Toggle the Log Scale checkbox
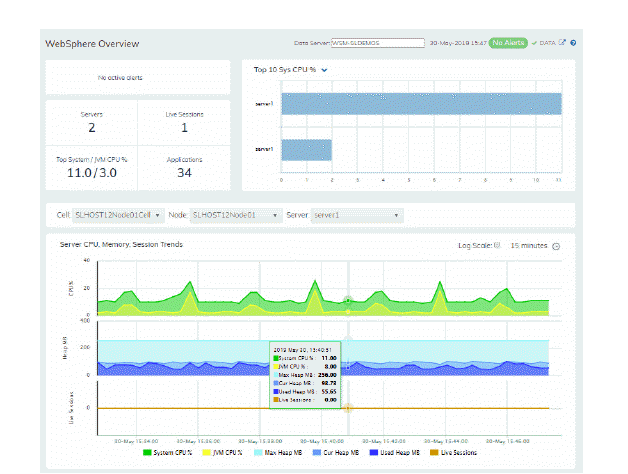 click(x=497, y=245)
